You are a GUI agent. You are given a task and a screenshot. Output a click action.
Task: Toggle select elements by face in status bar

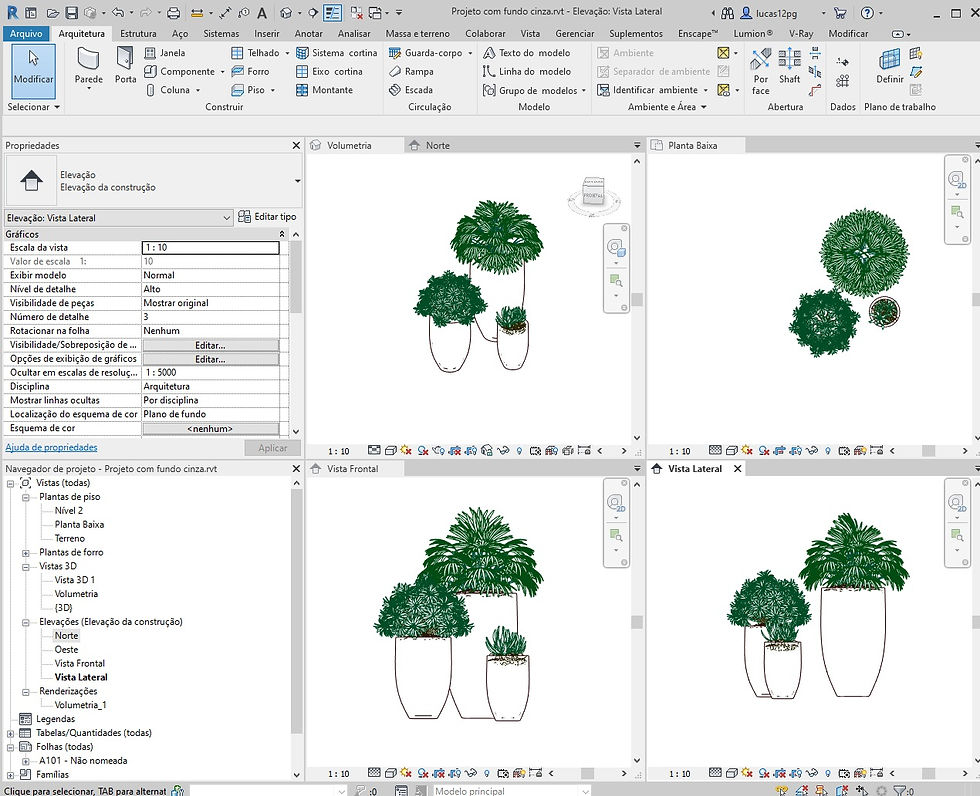coord(842,790)
